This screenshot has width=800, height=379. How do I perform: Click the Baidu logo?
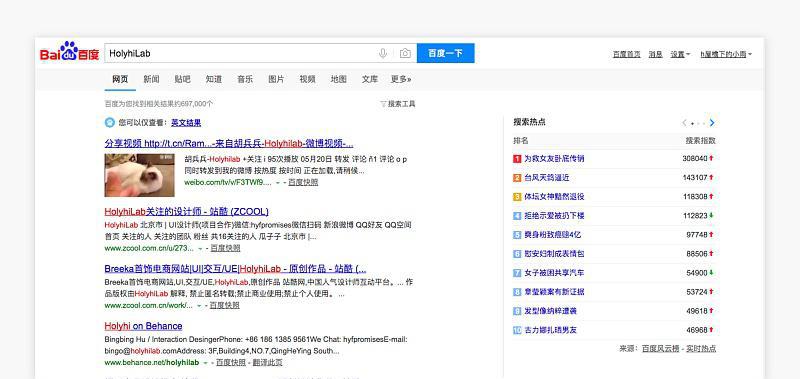[x=69, y=51]
